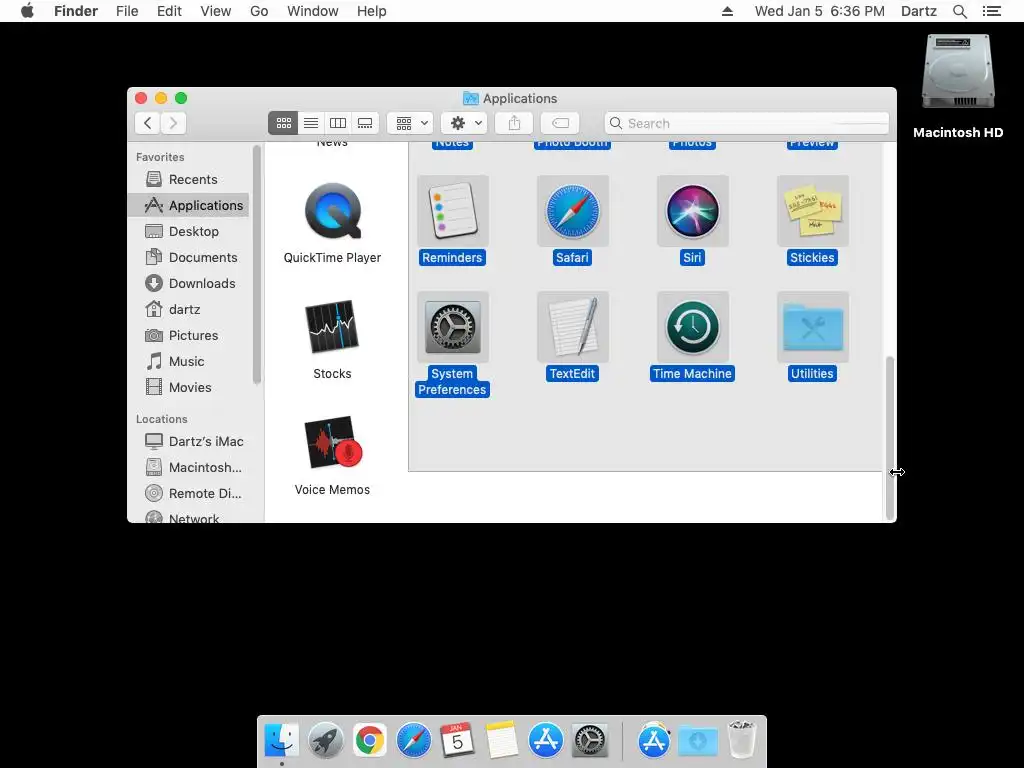Image resolution: width=1024 pixels, height=768 pixels.
Task: Click the Applications window vertical scrollbar
Action: [x=889, y=438]
